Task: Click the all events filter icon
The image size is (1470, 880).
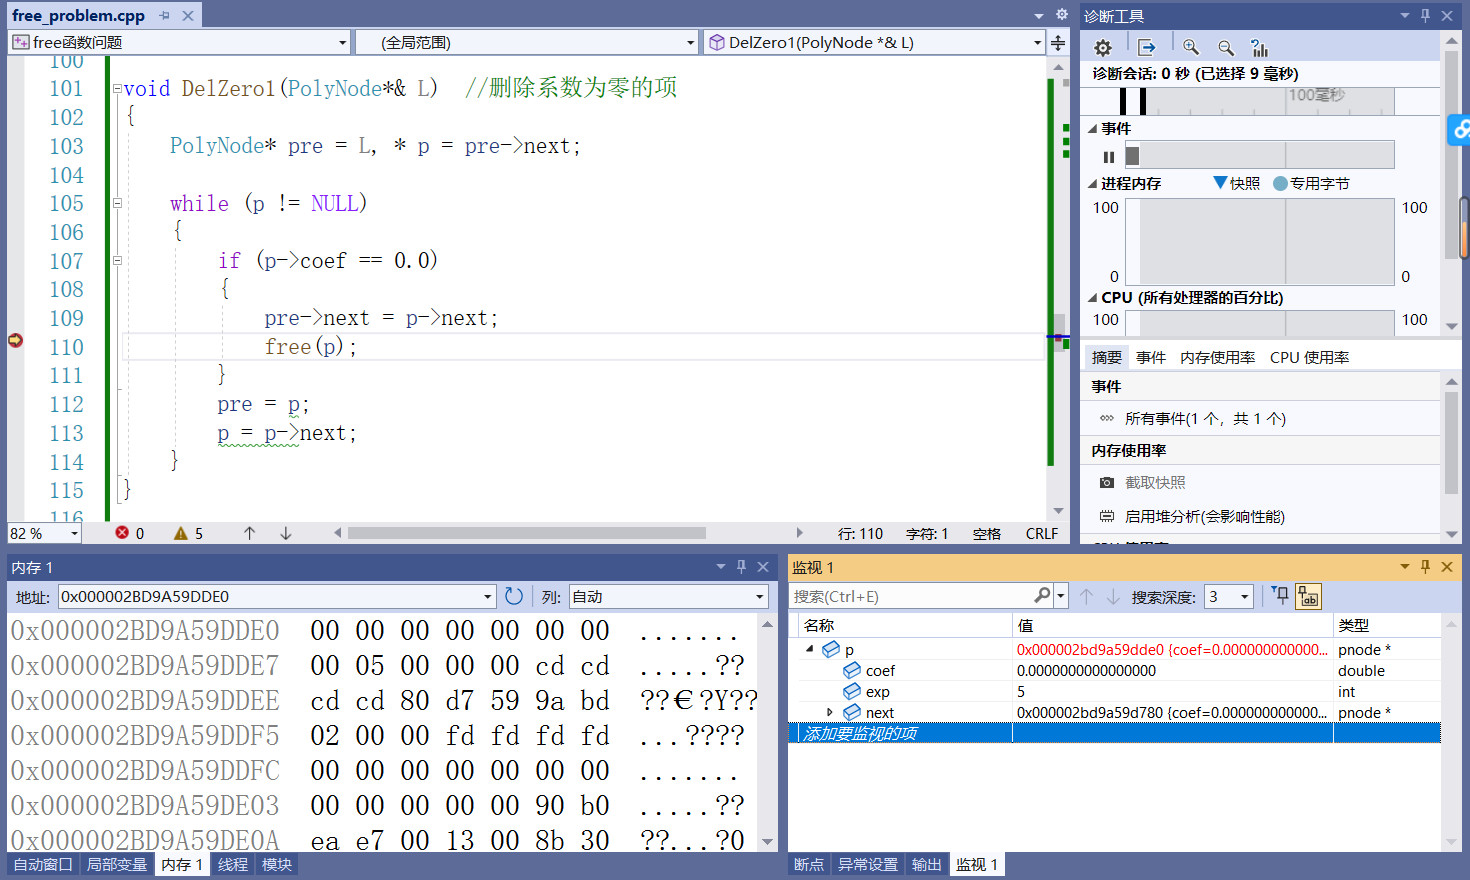Action: (1107, 418)
